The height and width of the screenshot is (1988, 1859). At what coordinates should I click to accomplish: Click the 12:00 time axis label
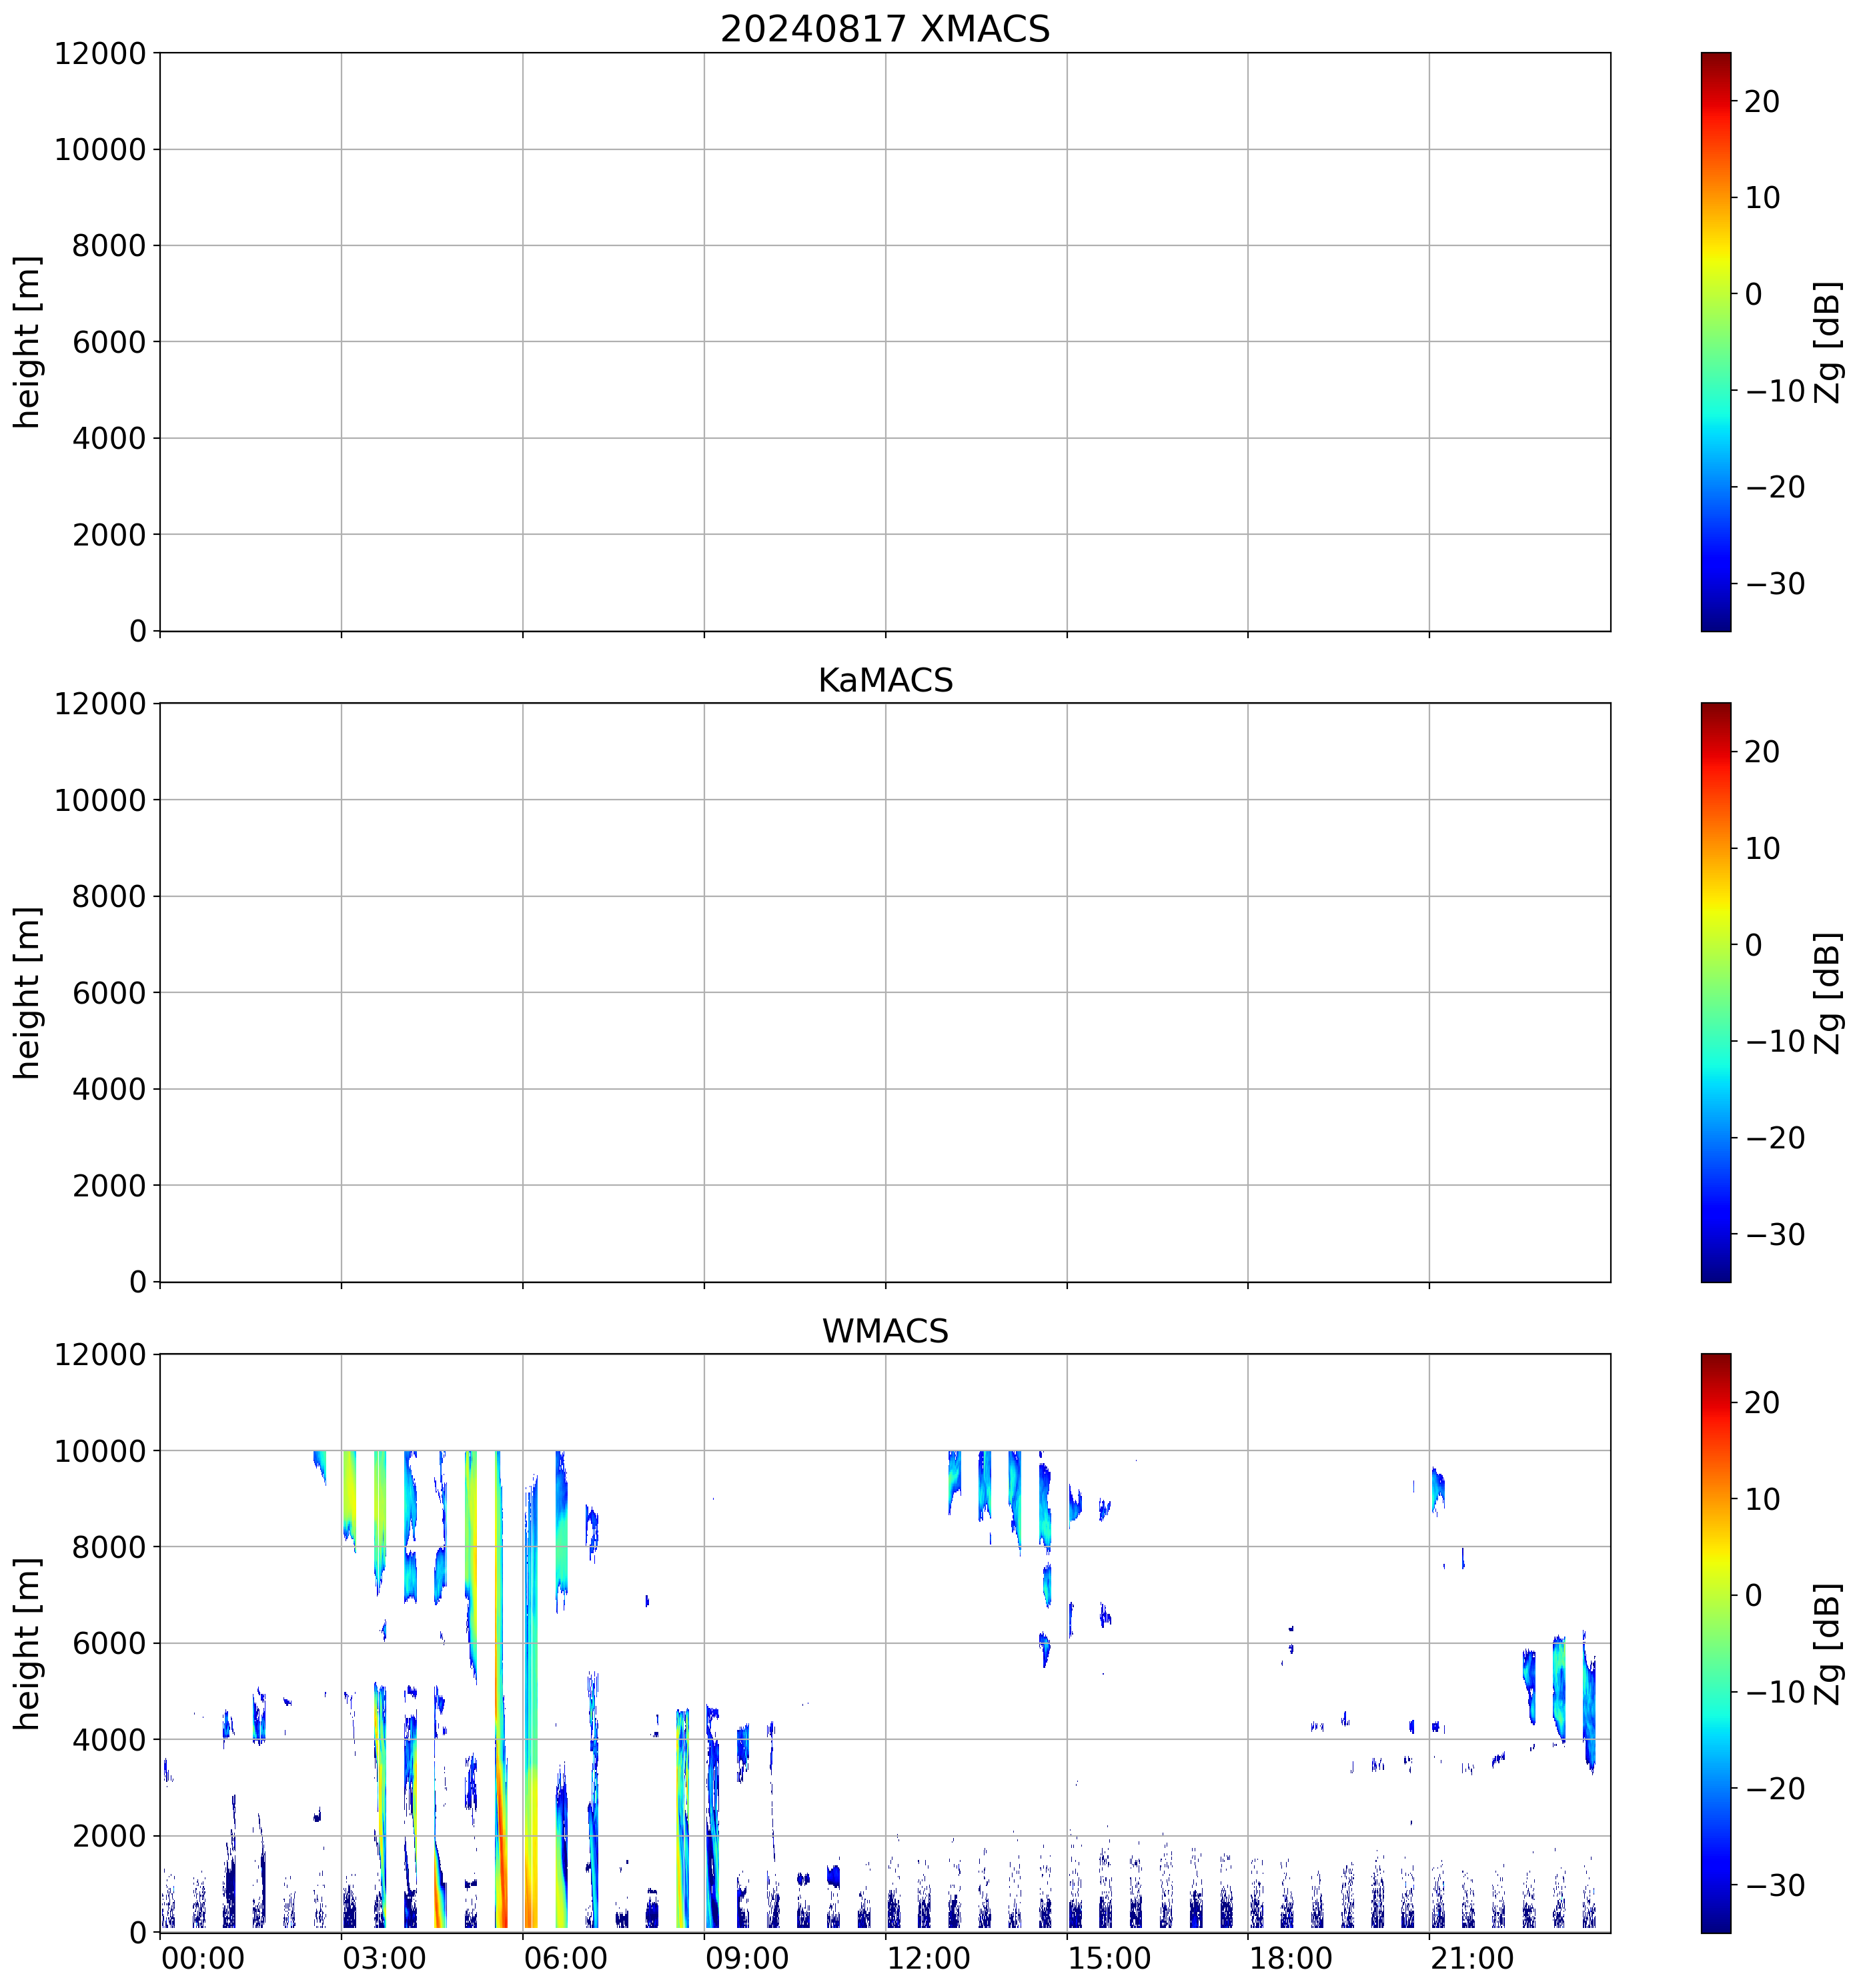928,1958
